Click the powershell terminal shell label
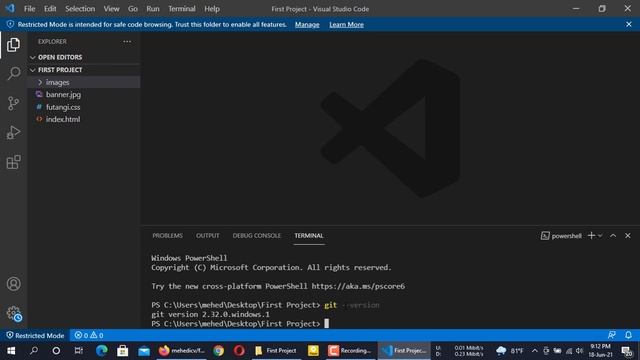Image resolution: width=640 pixels, height=360 pixels. [561, 236]
